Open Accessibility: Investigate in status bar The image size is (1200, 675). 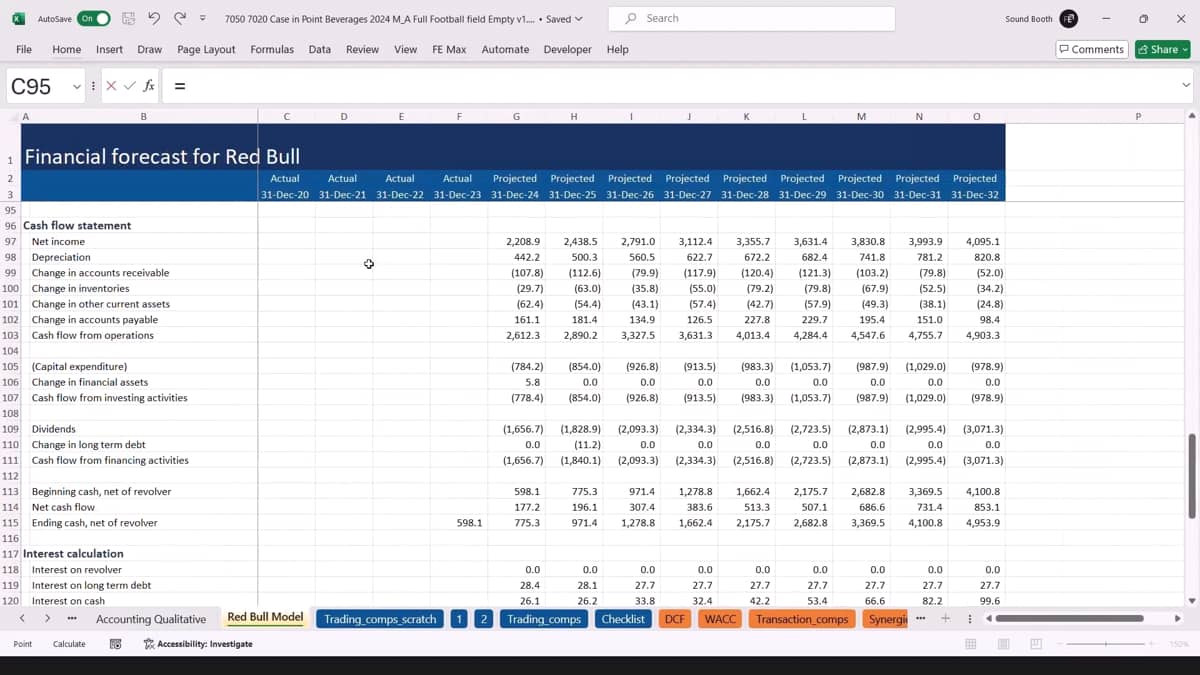click(x=198, y=644)
